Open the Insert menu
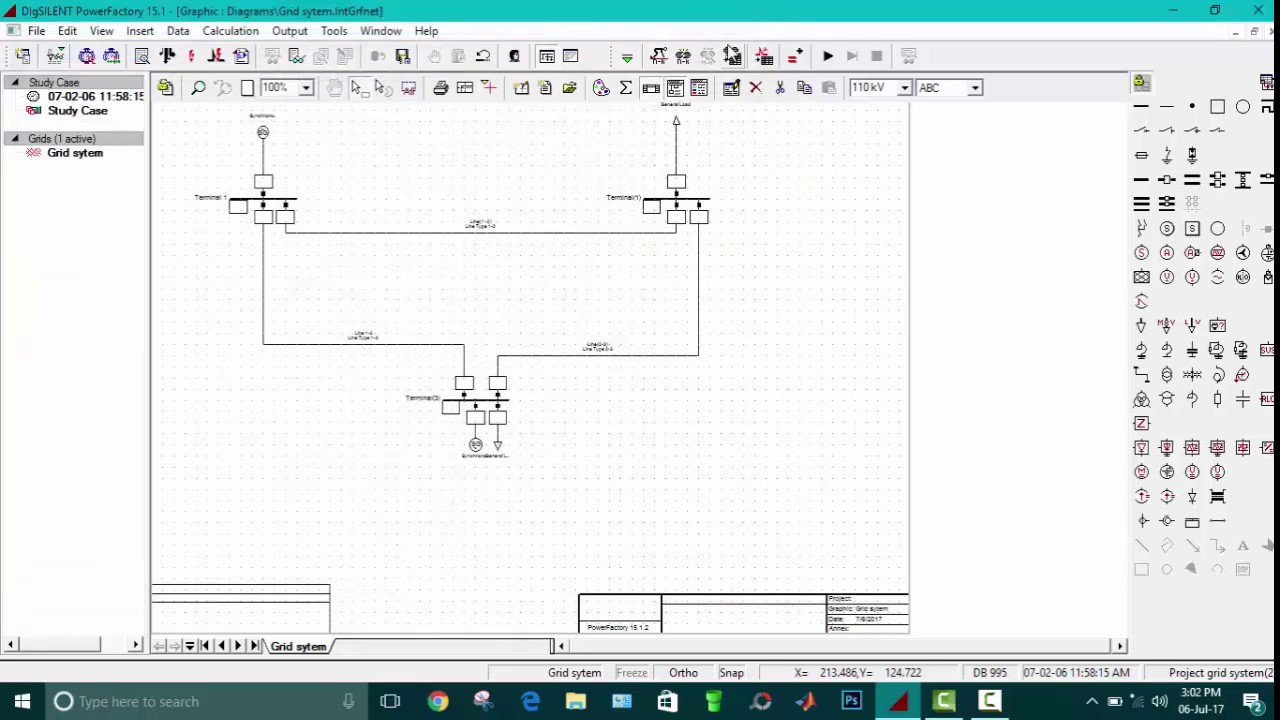This screenshot has width=1280, height=720. pyautogui.click(x=140, y=31)
